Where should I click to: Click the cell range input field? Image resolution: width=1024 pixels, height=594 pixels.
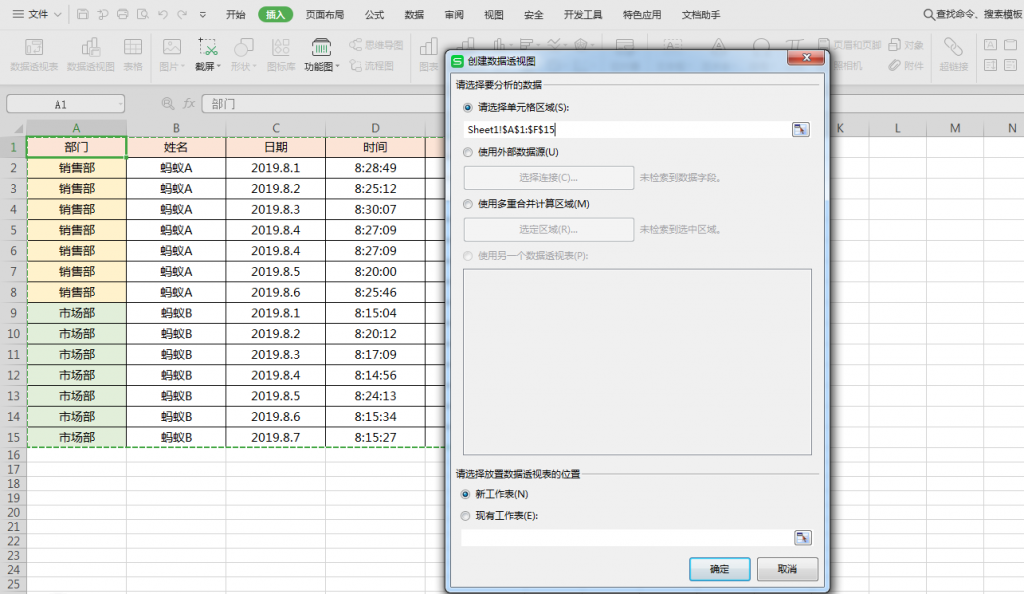tap(625, 129)
